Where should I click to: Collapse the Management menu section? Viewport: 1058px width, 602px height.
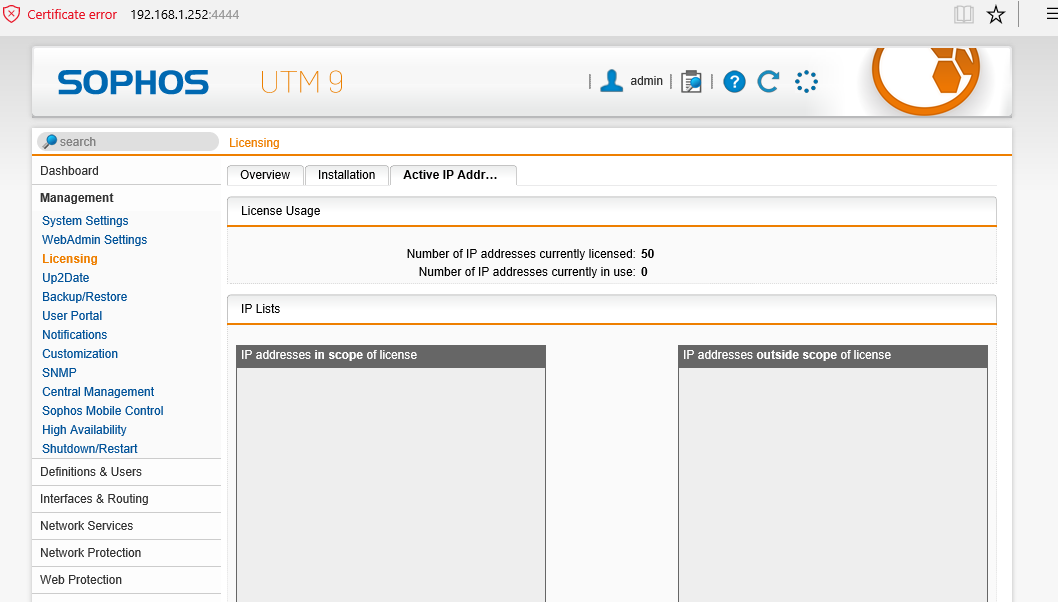point(126,198)
